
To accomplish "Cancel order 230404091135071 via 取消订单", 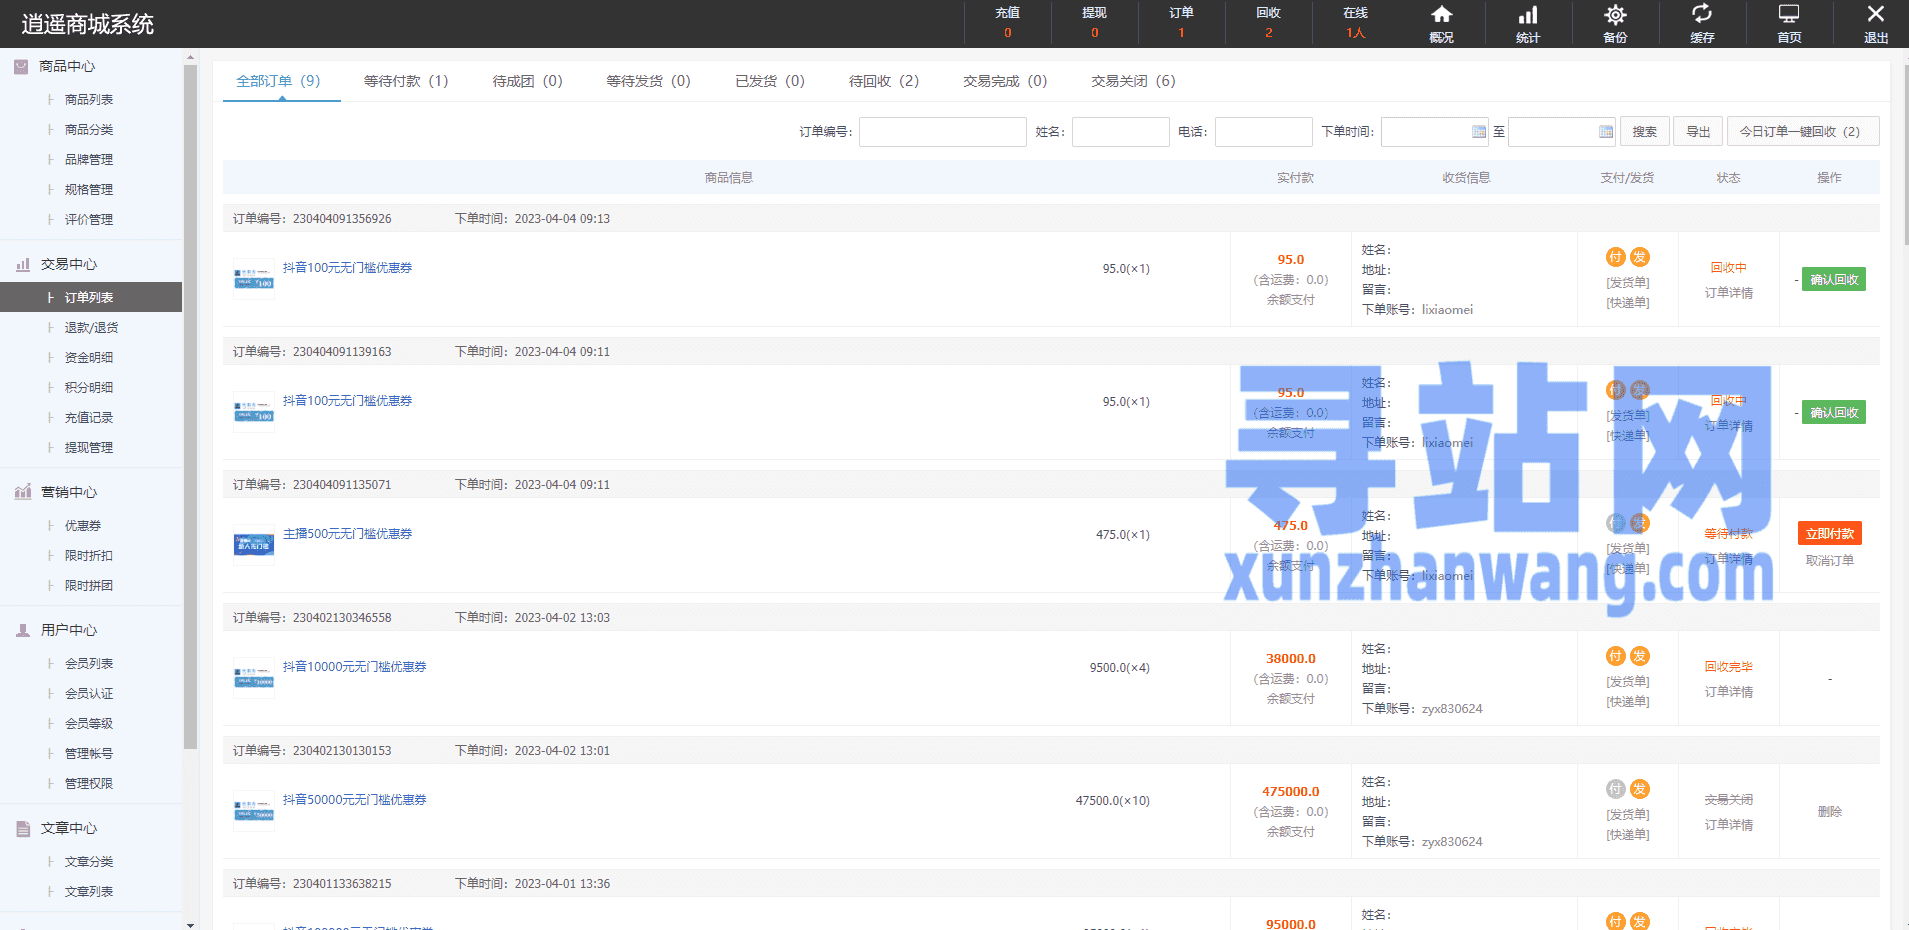I will 1830,561.
